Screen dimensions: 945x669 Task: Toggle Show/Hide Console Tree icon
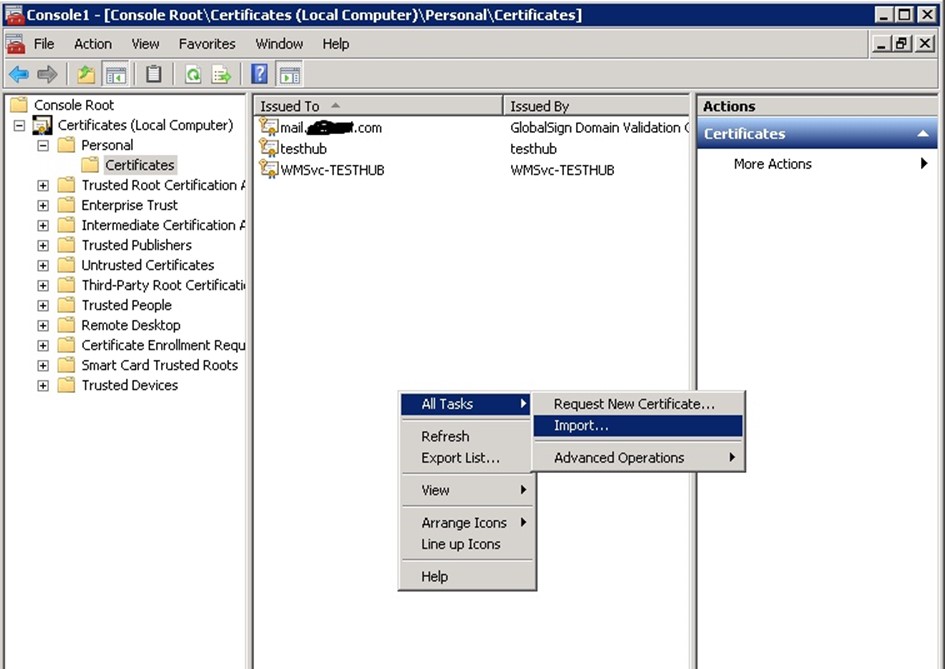pos(116,74)
